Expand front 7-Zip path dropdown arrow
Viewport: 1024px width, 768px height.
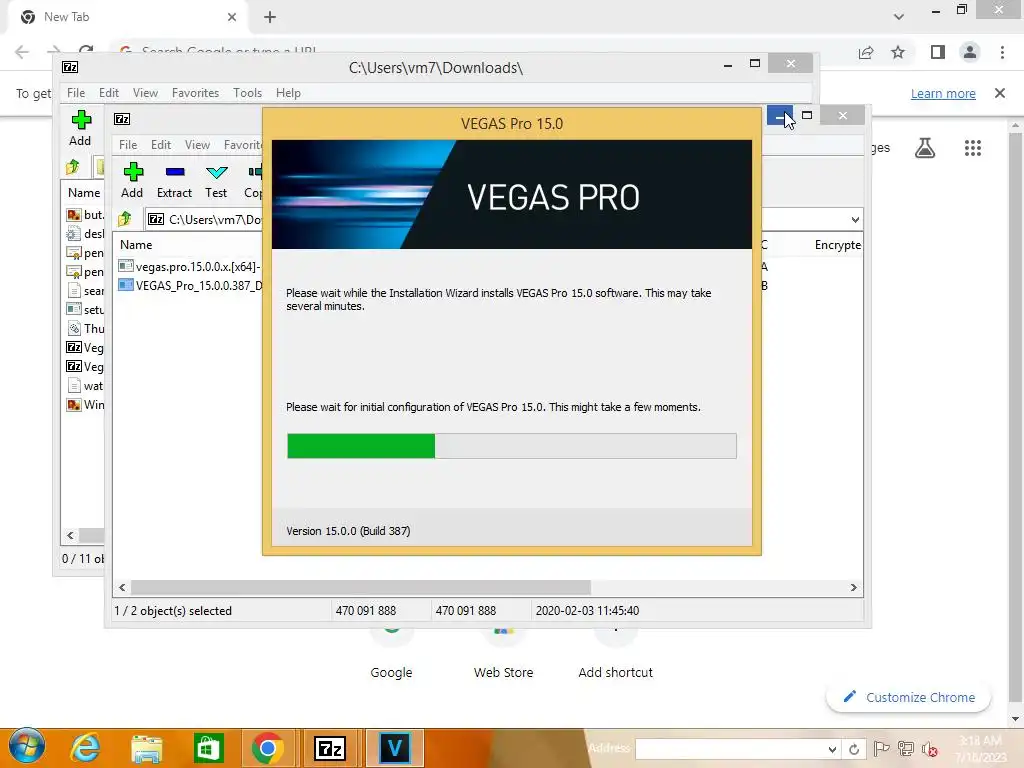point(855,219)
